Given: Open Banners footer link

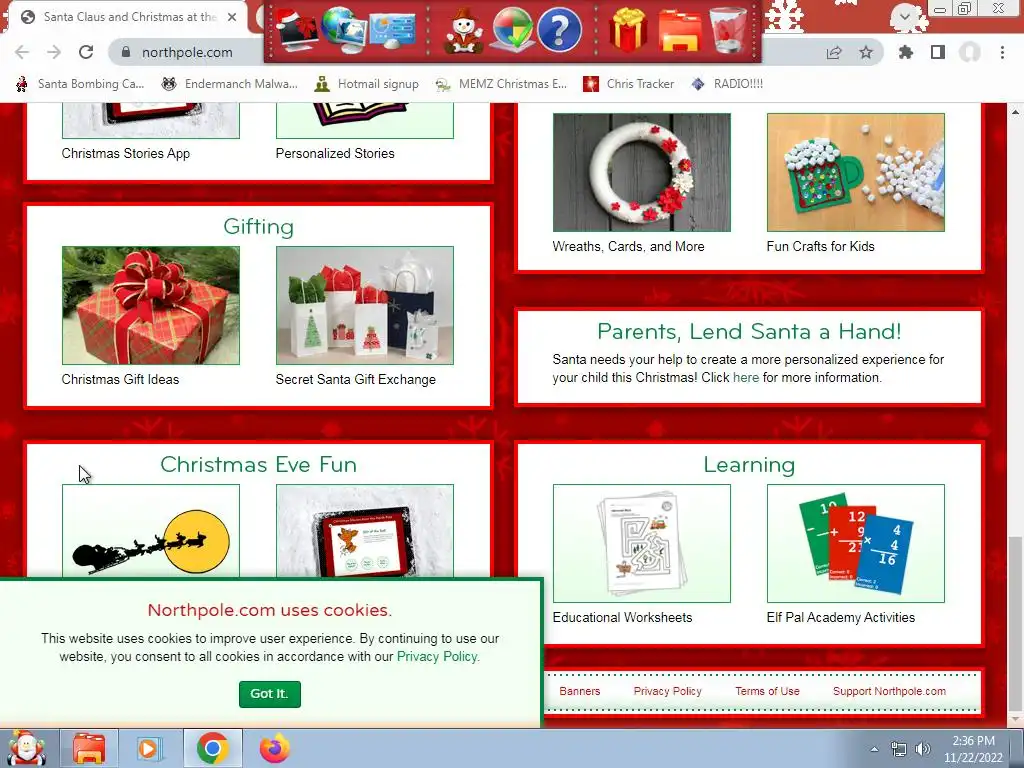Looking at the screenshot, I should 580,691.
